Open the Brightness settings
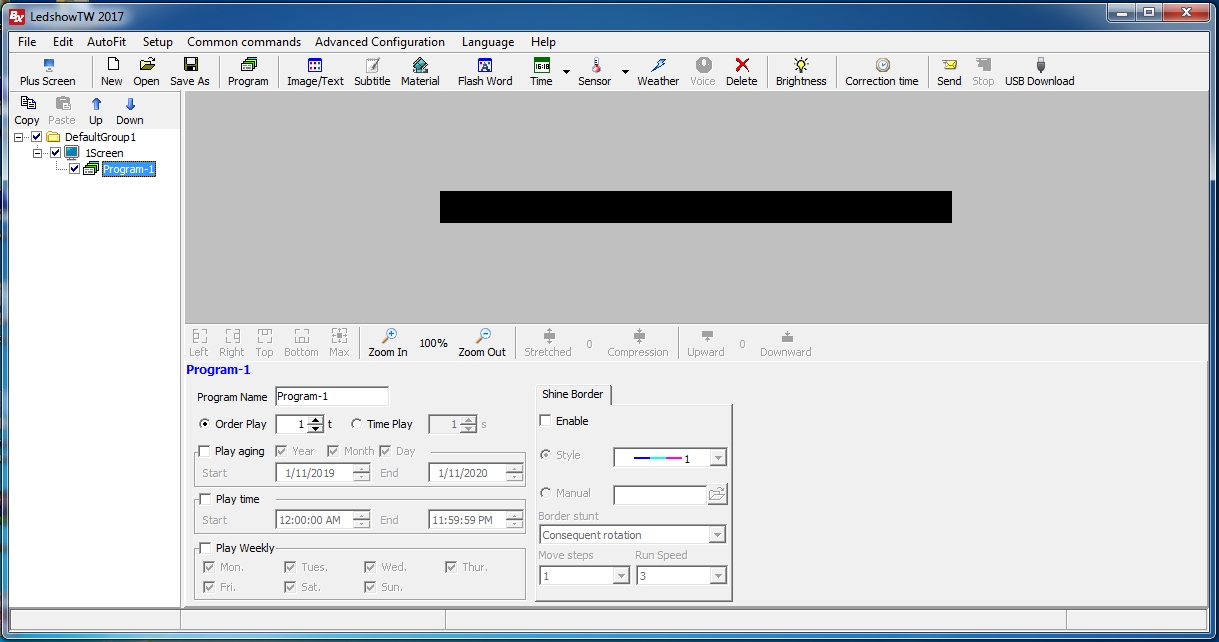This screenshot has width=1219, height=642. point(801,72)
